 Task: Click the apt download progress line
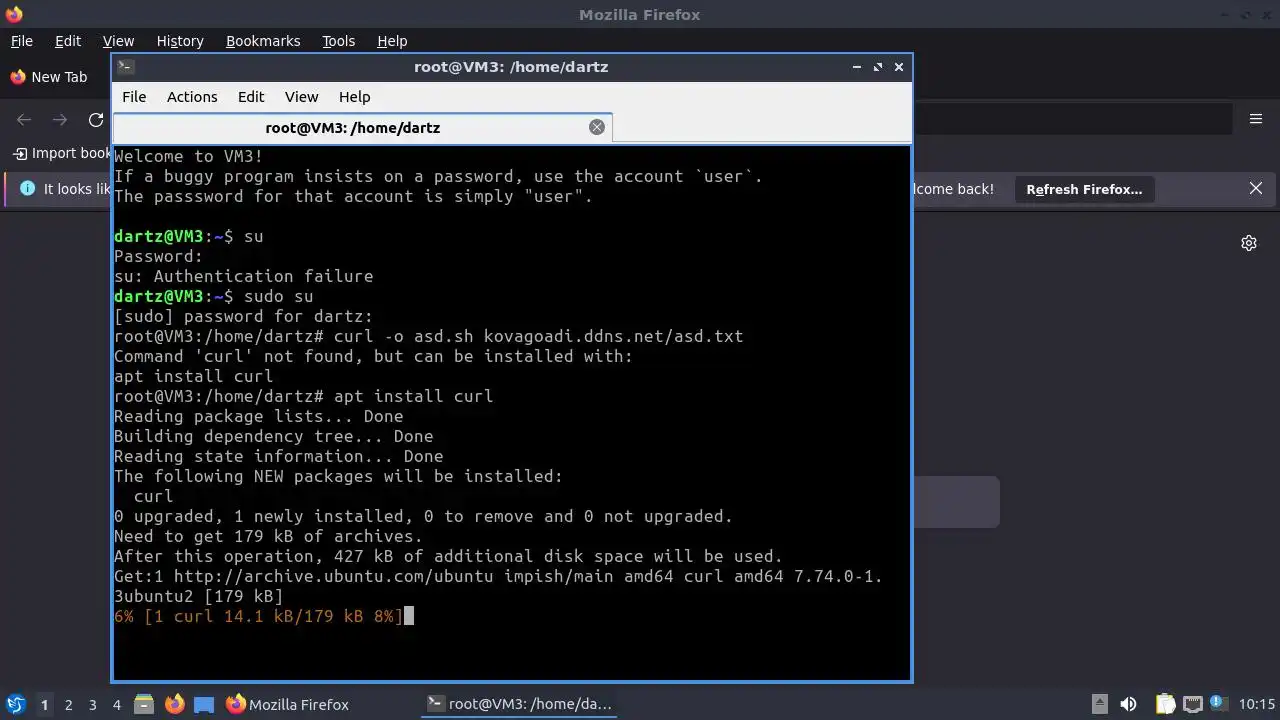click(x=258, y=616)
